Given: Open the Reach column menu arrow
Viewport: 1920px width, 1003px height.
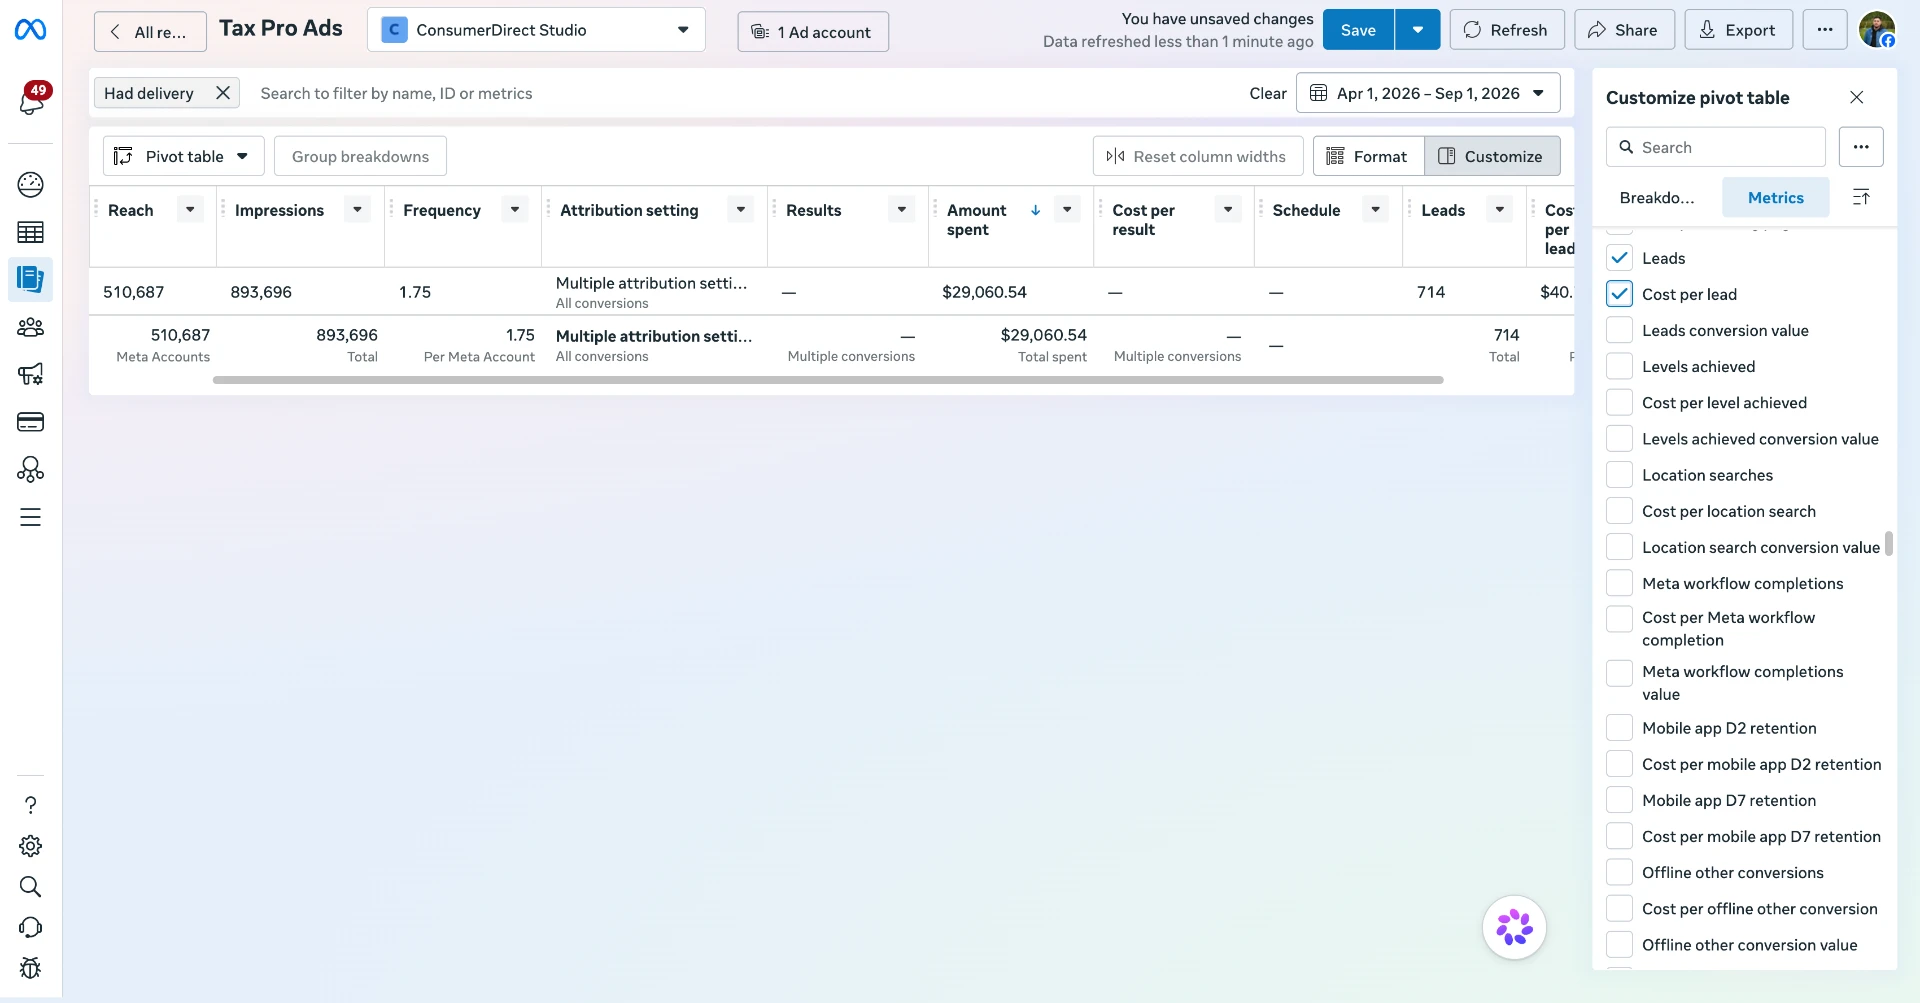Looking at the screenshot, I should [190, 210].
